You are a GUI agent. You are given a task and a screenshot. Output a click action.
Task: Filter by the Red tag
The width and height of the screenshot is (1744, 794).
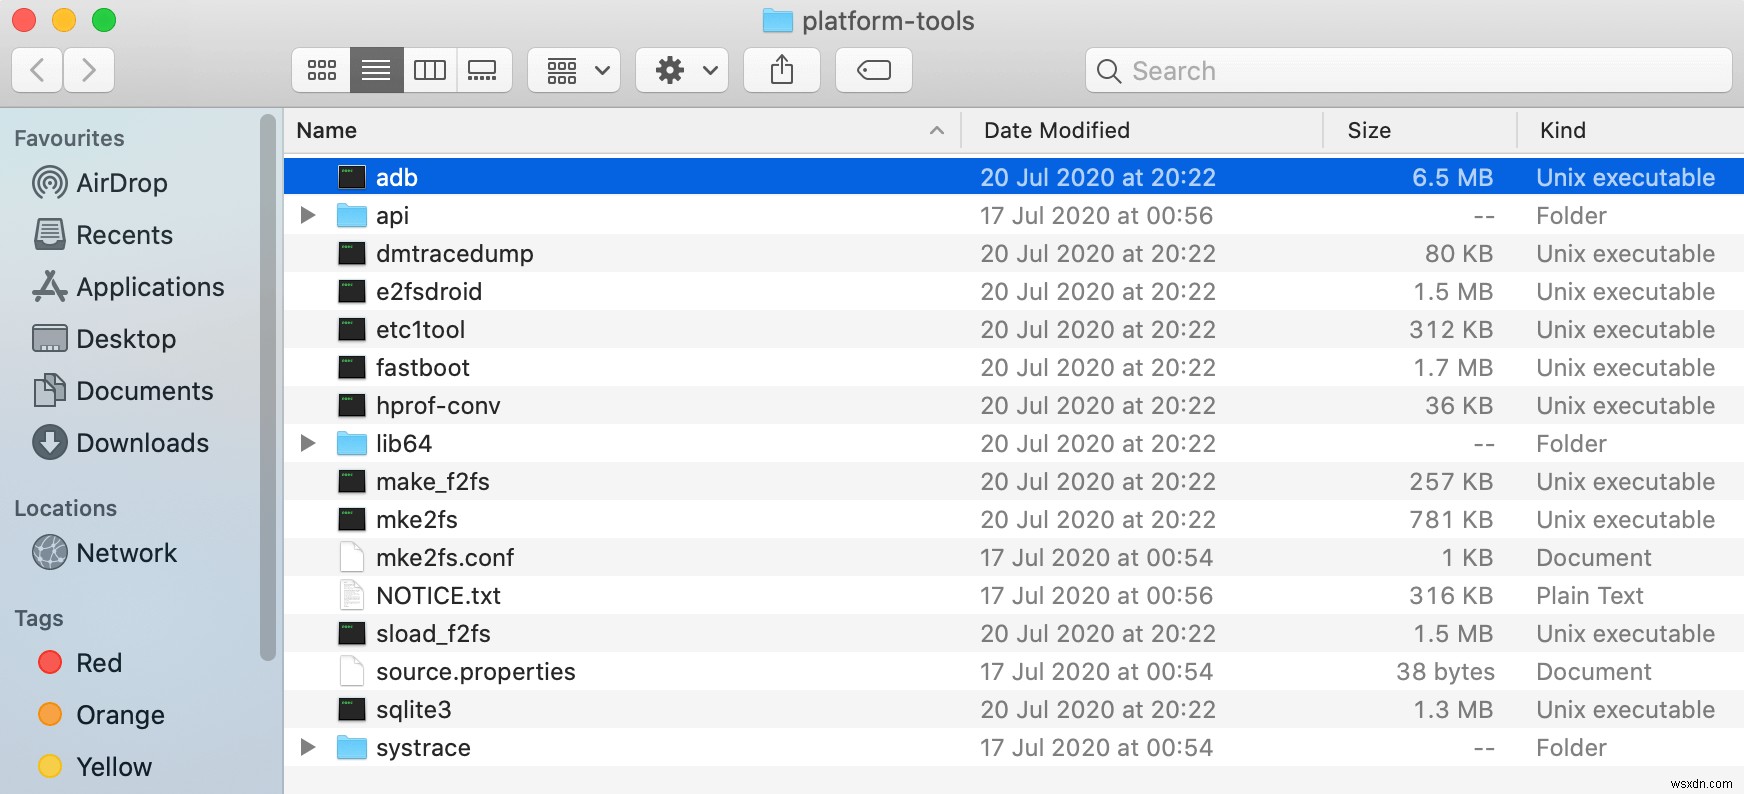[98, 663]
